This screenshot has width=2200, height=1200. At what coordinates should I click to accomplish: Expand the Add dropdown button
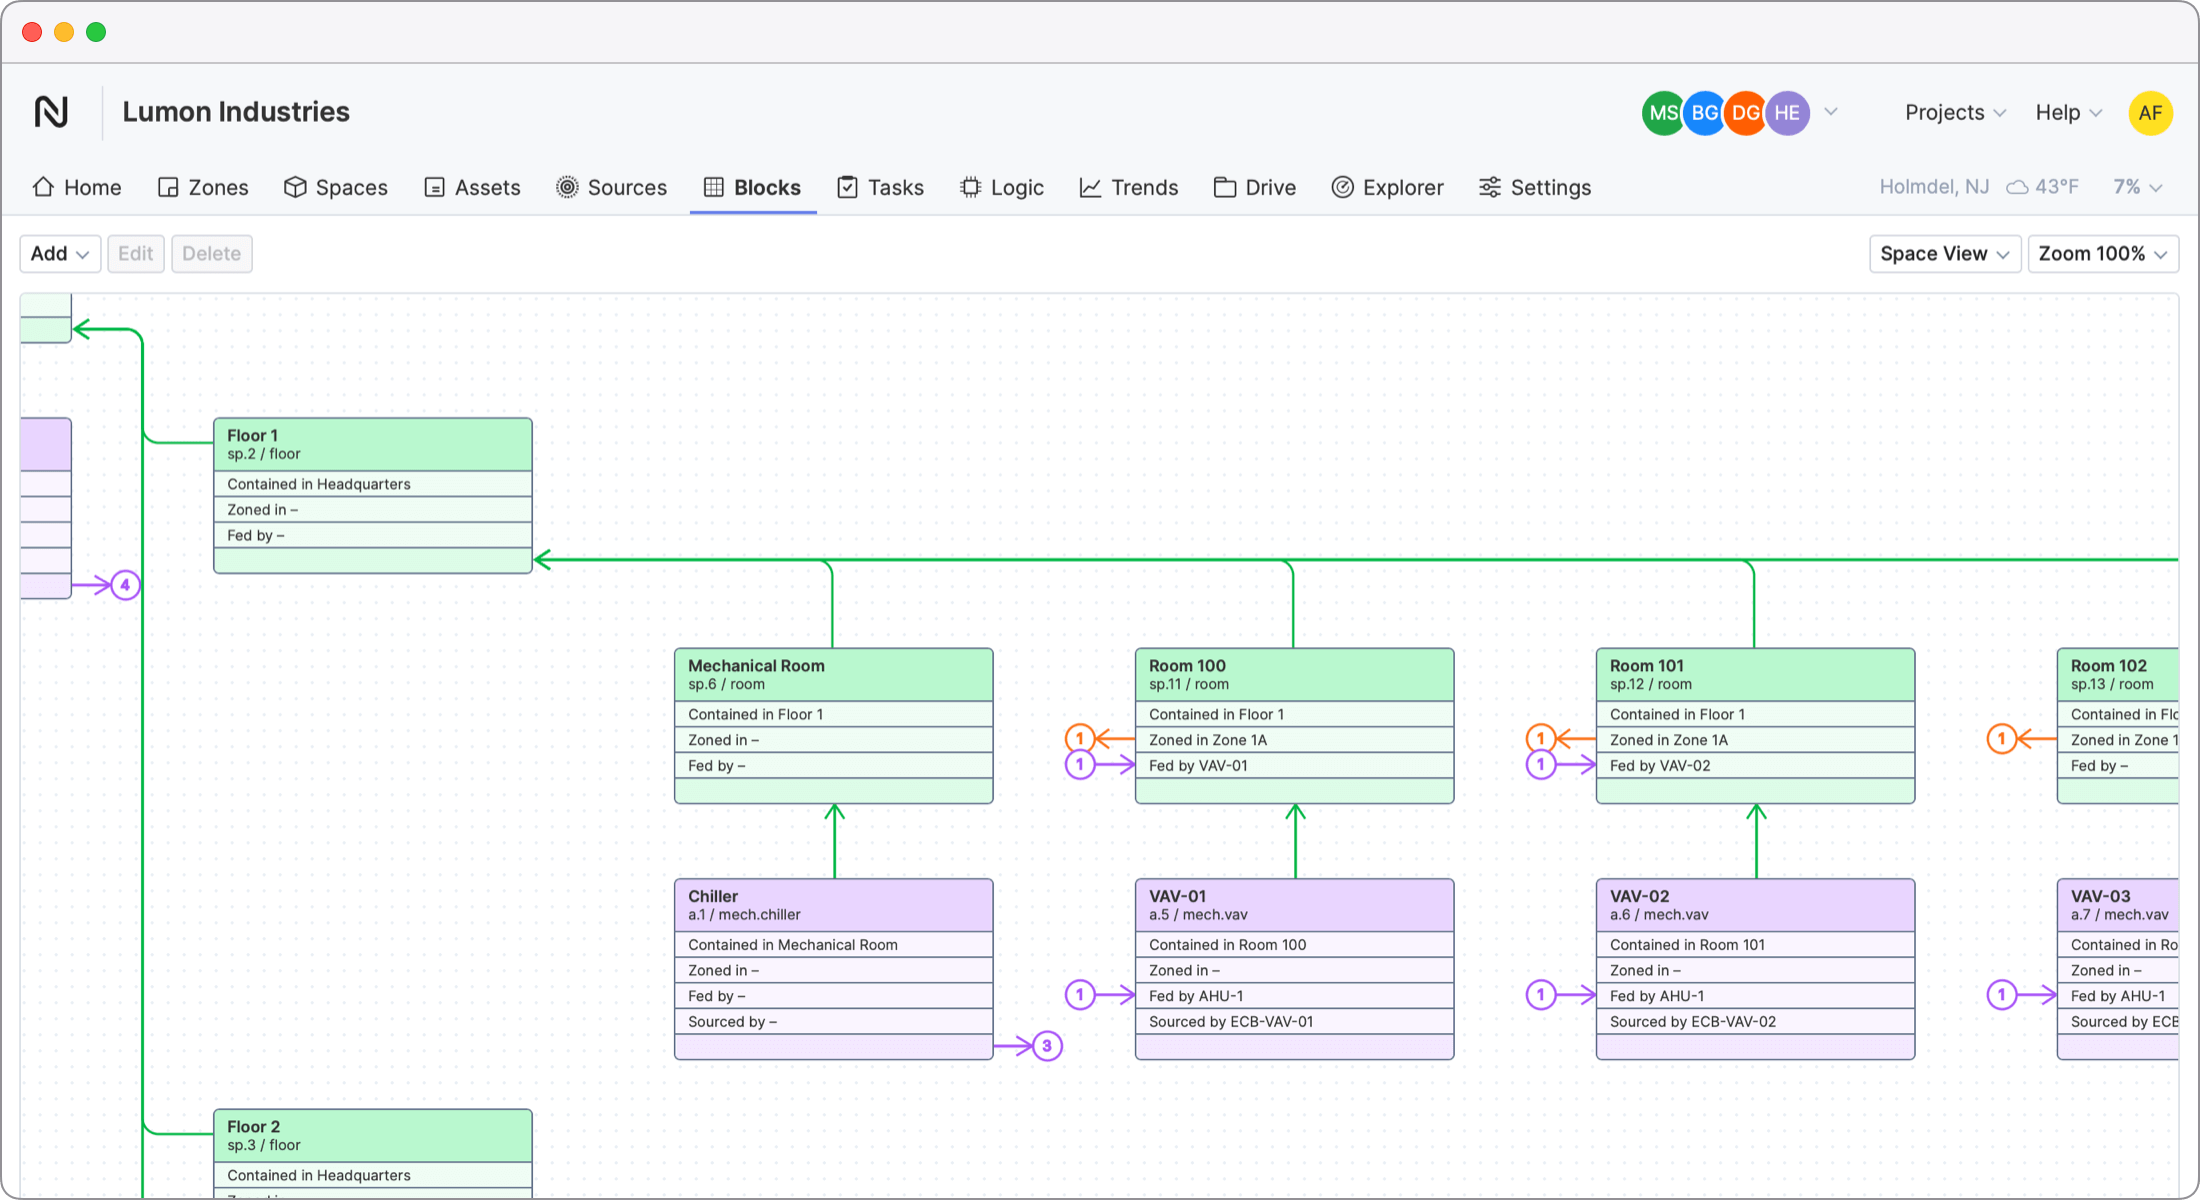pyautogui.click(x=60, y=254)
